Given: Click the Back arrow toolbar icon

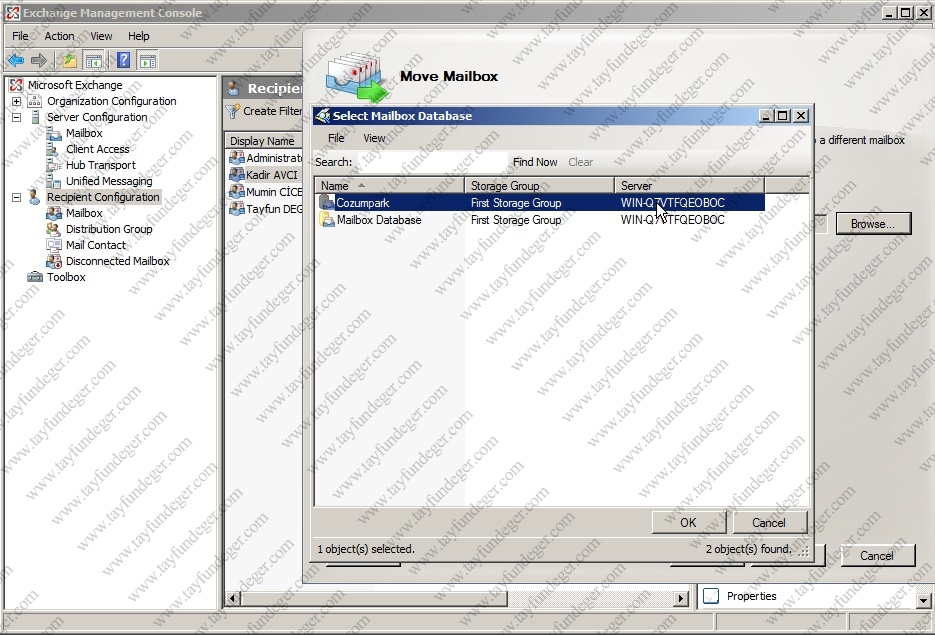Looking at the screenshot, I should 16,60.
